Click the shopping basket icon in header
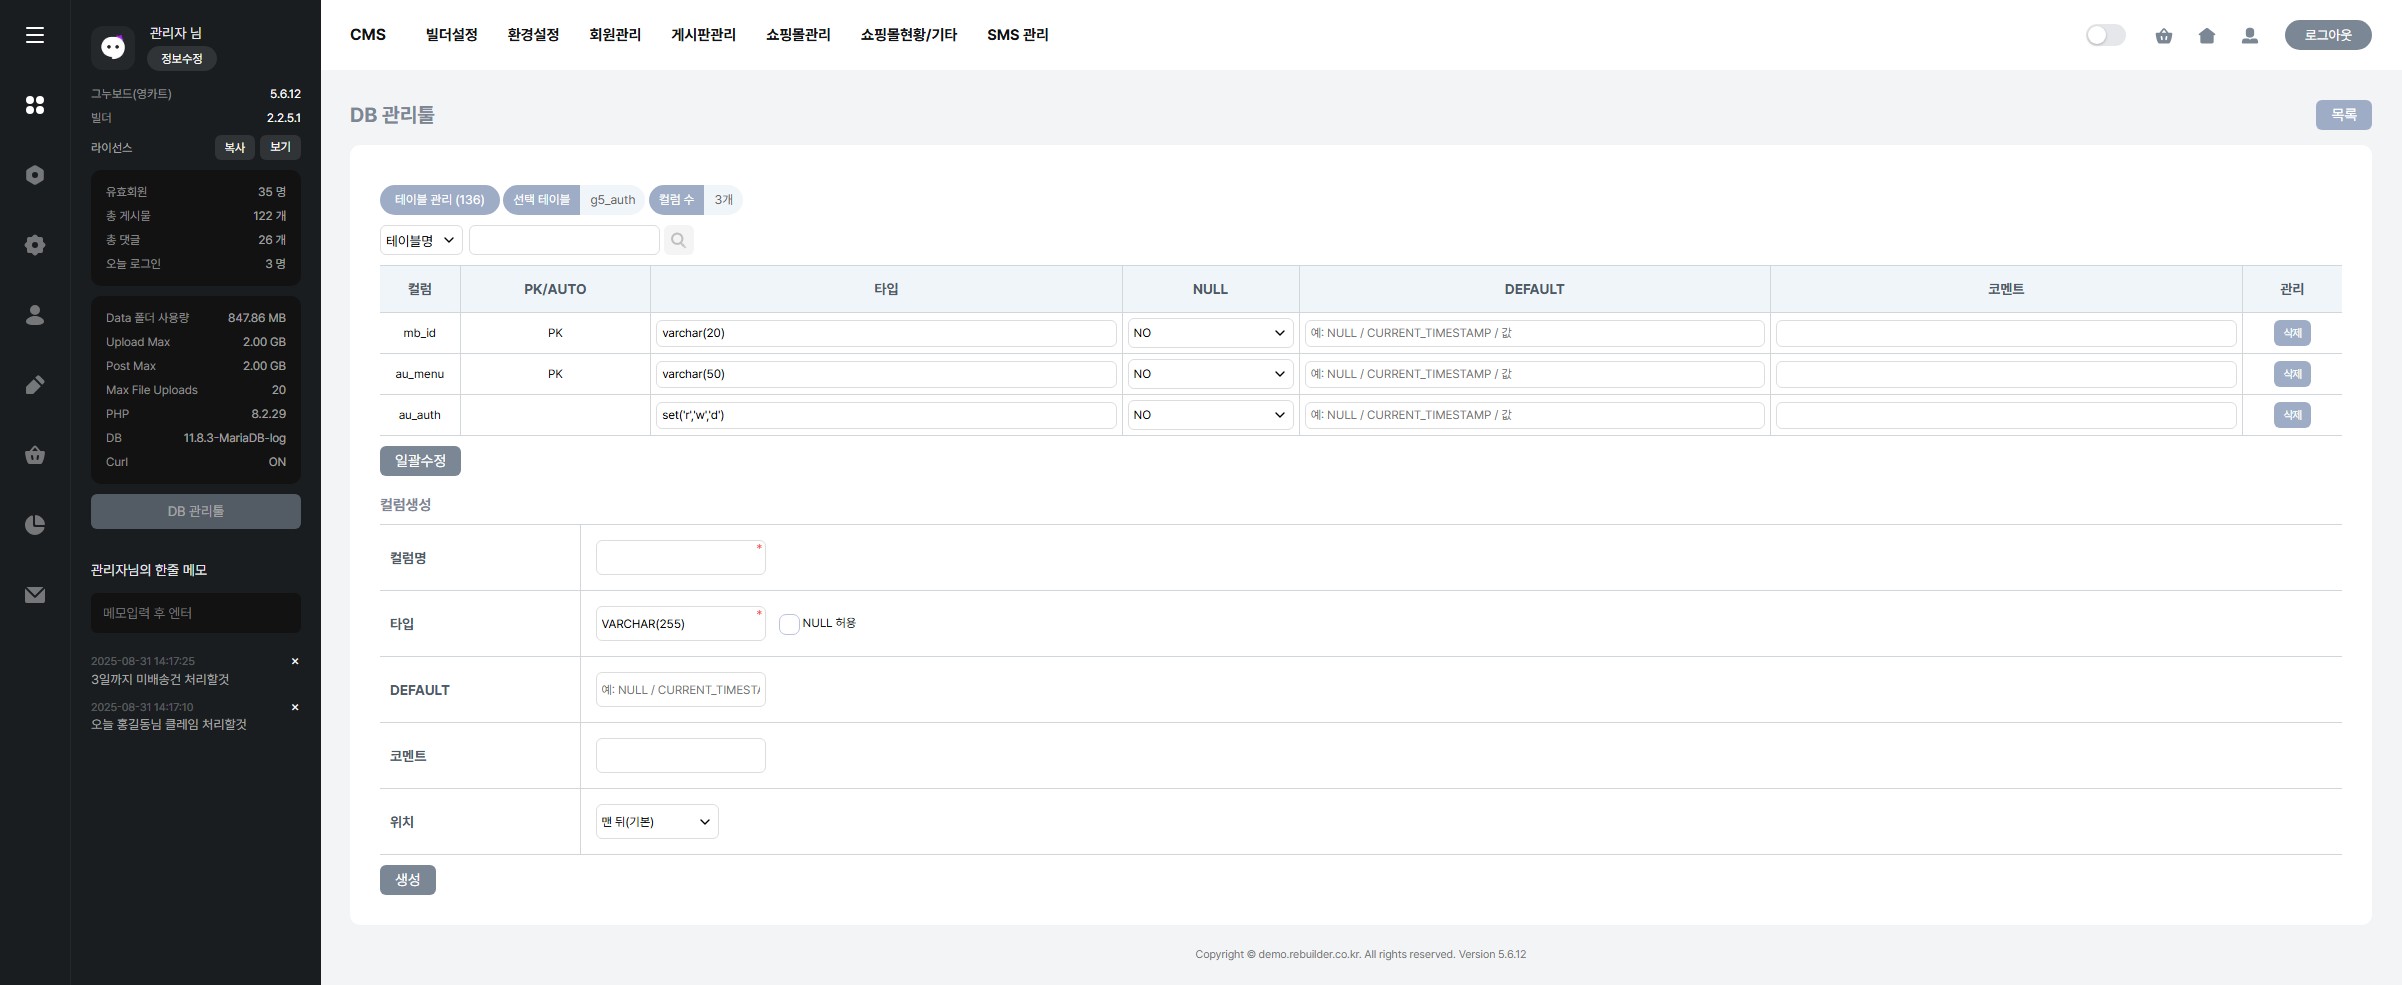This screenshot has height=985, width=2402. pos(2163,36)
